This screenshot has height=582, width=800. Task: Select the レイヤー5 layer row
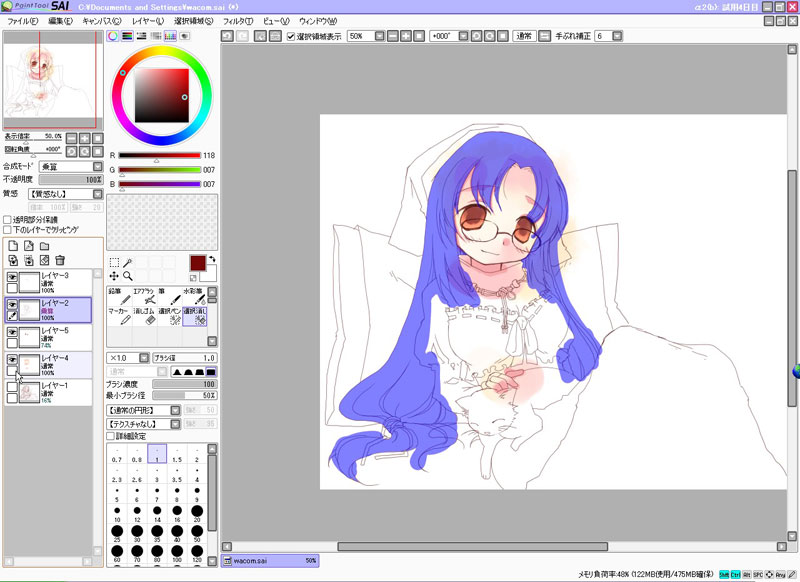[x=48, y=337]
